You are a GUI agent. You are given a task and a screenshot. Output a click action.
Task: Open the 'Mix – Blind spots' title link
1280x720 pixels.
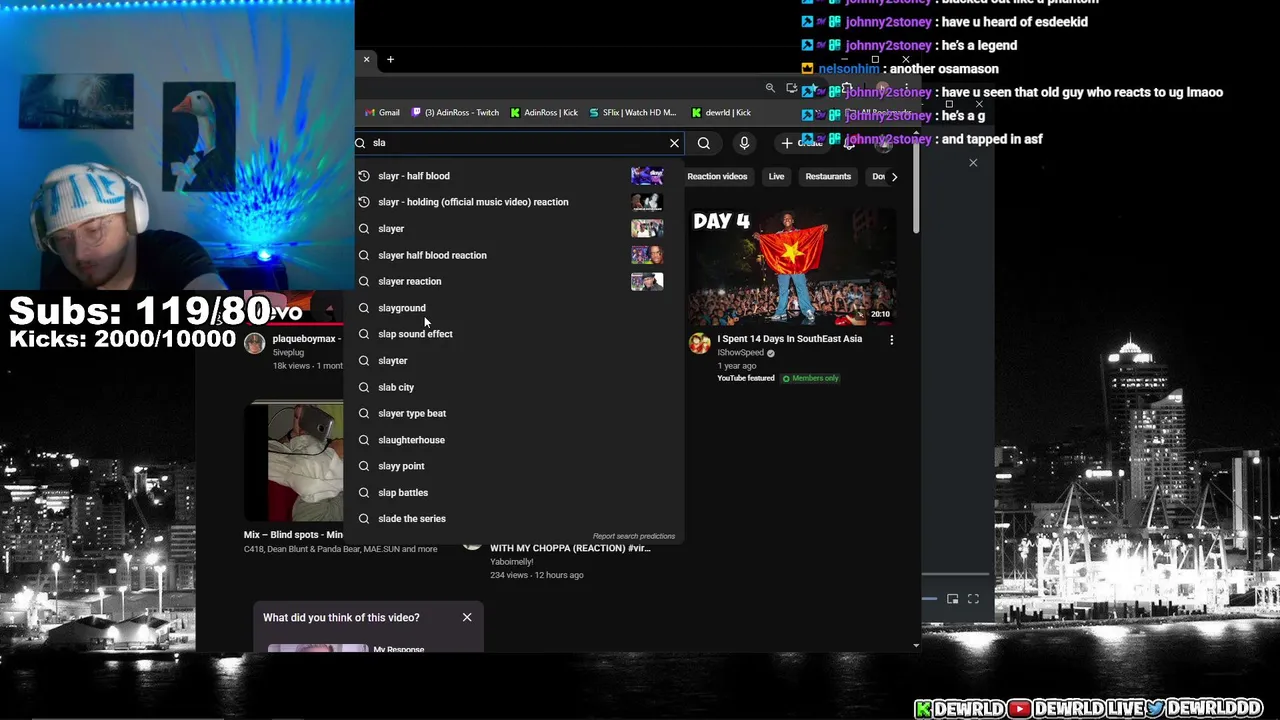tap(293, 535)
